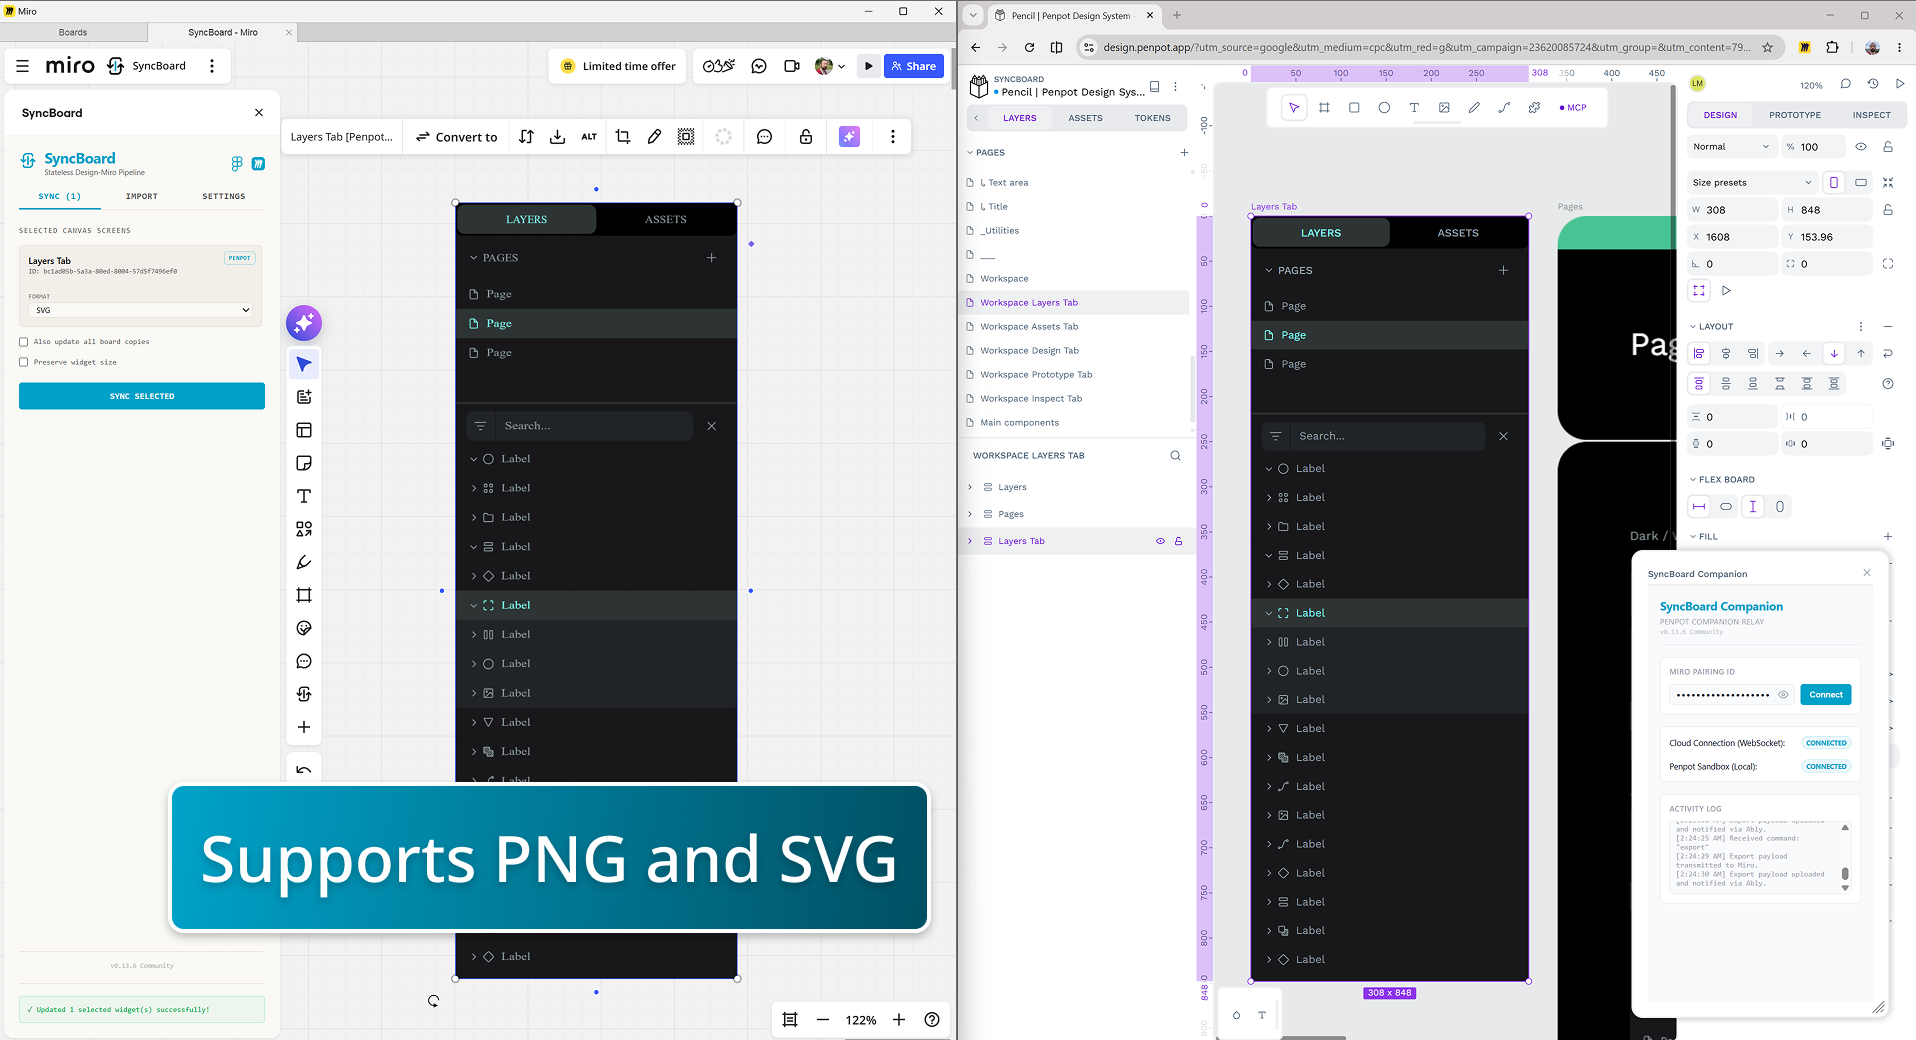Viewport: 1916px width, 1040px height.
Task: Open Penpot comments icon near zoom
Action: [x=1846, y=84]
